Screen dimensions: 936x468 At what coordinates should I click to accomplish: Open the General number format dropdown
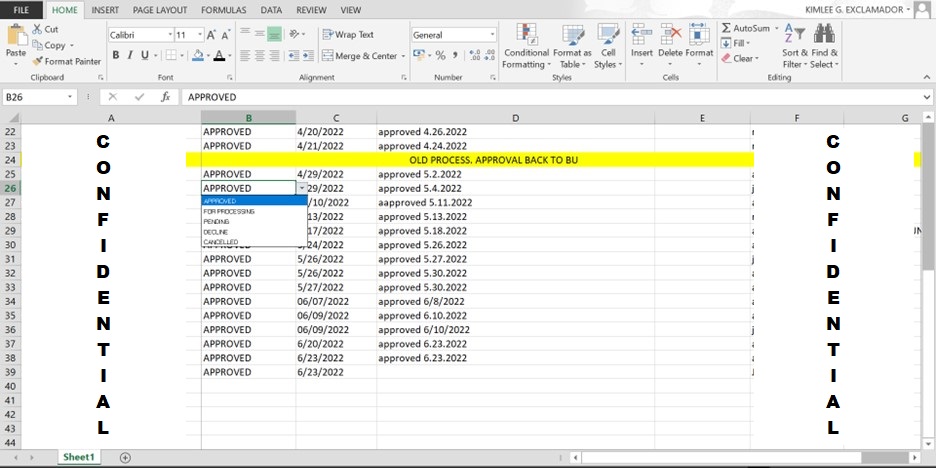click(492, 35)
